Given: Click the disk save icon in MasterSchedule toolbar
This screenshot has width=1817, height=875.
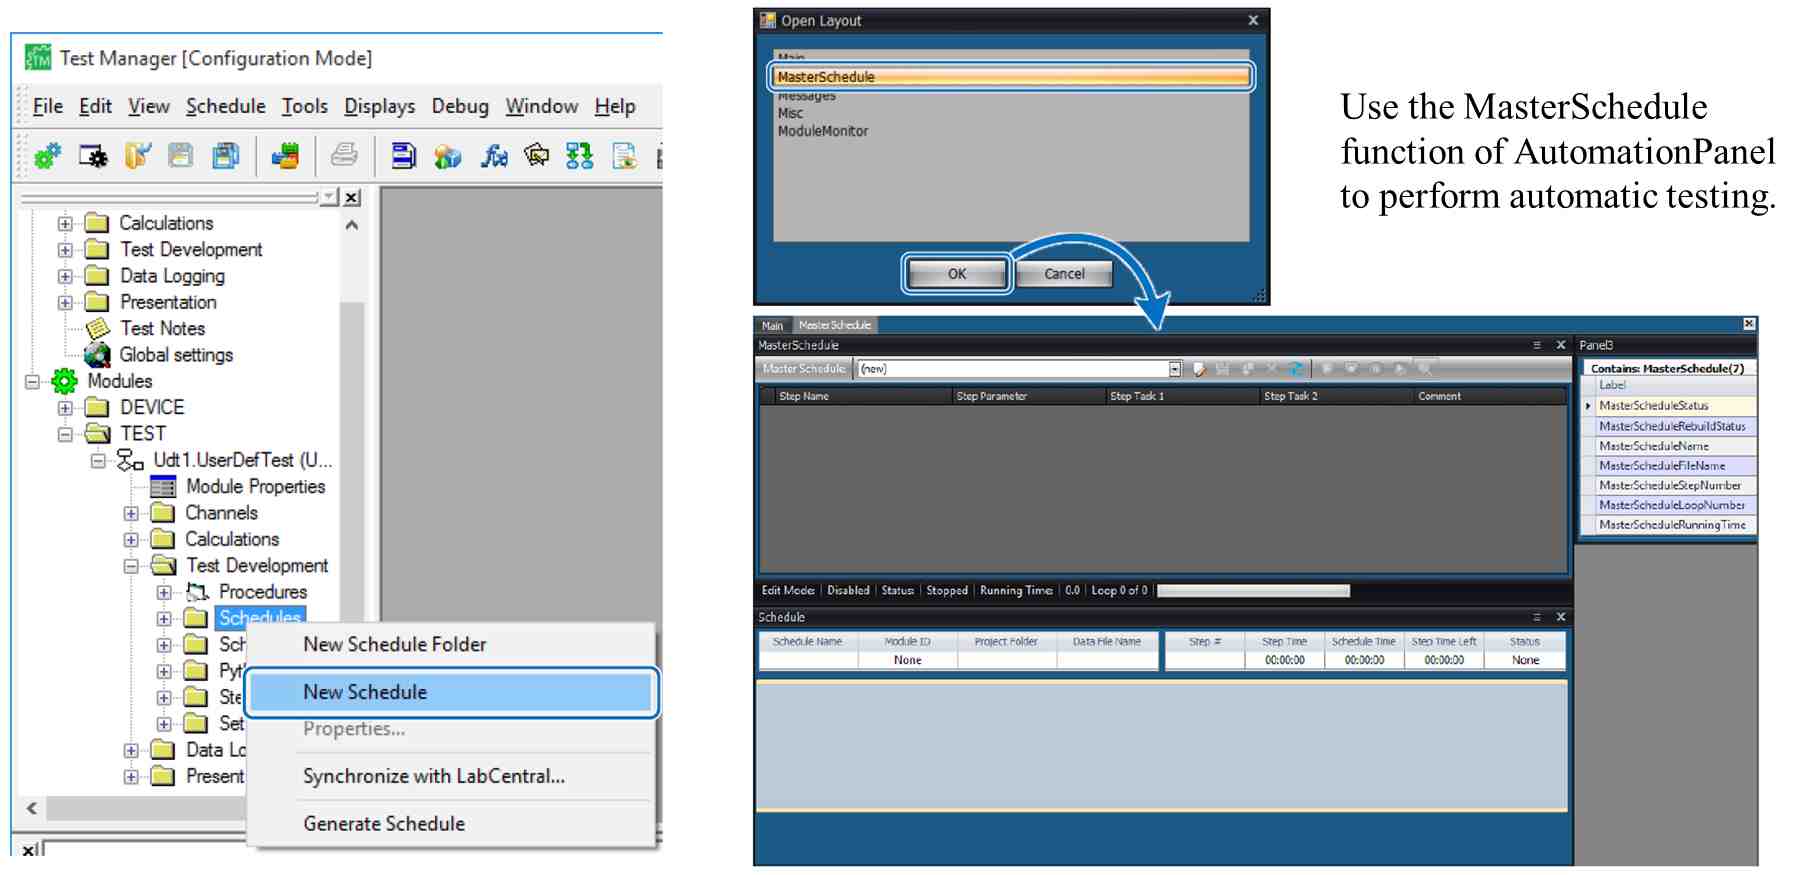Looking at the screenshot, I should [1222, 369].
